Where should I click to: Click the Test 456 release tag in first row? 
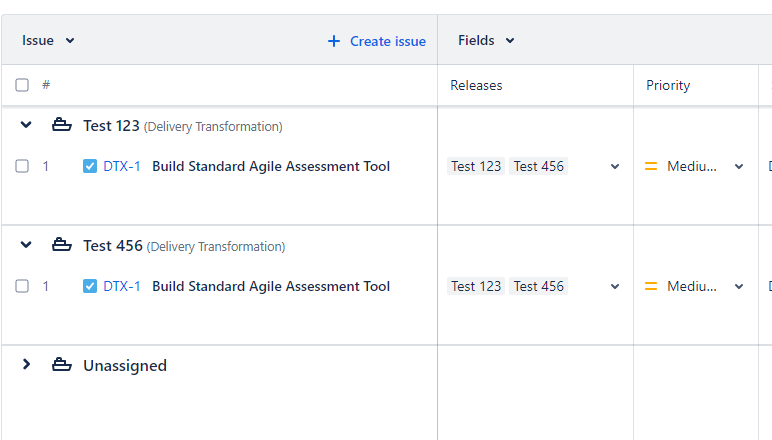538,167
